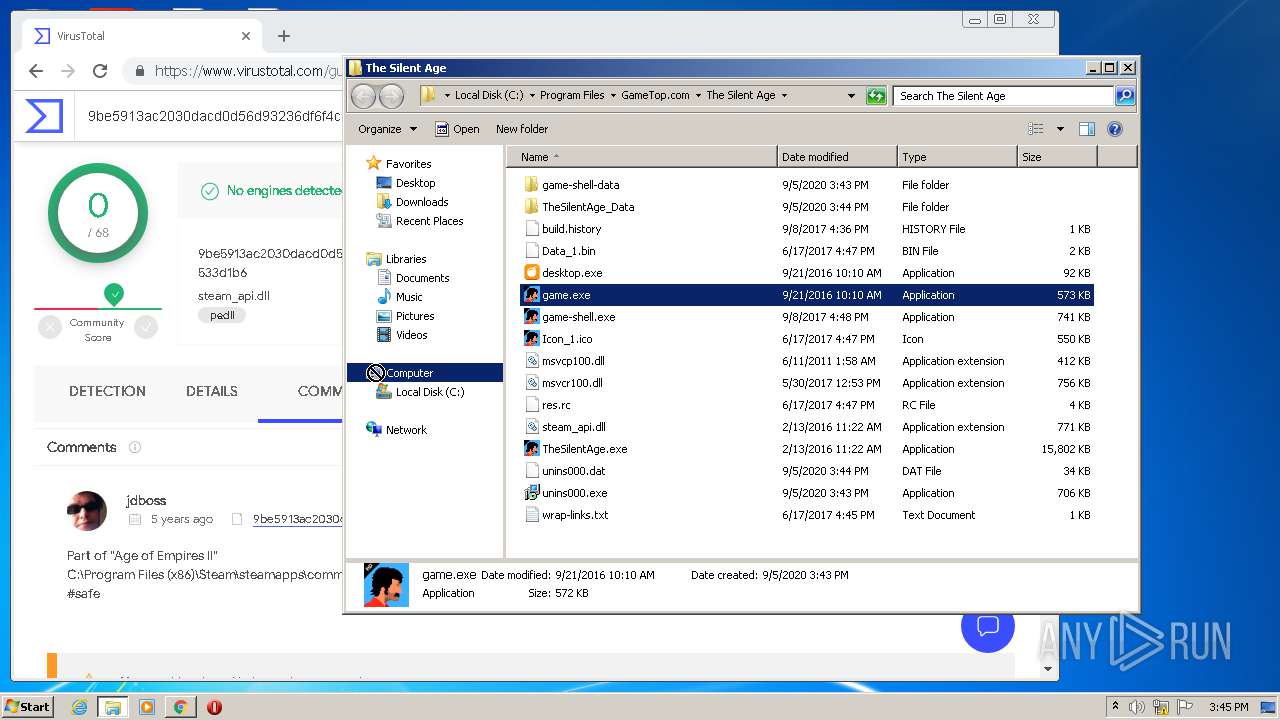
Task: Expand the address bar history dropdown
Action: pyautogui.click(x=851, y=96)
